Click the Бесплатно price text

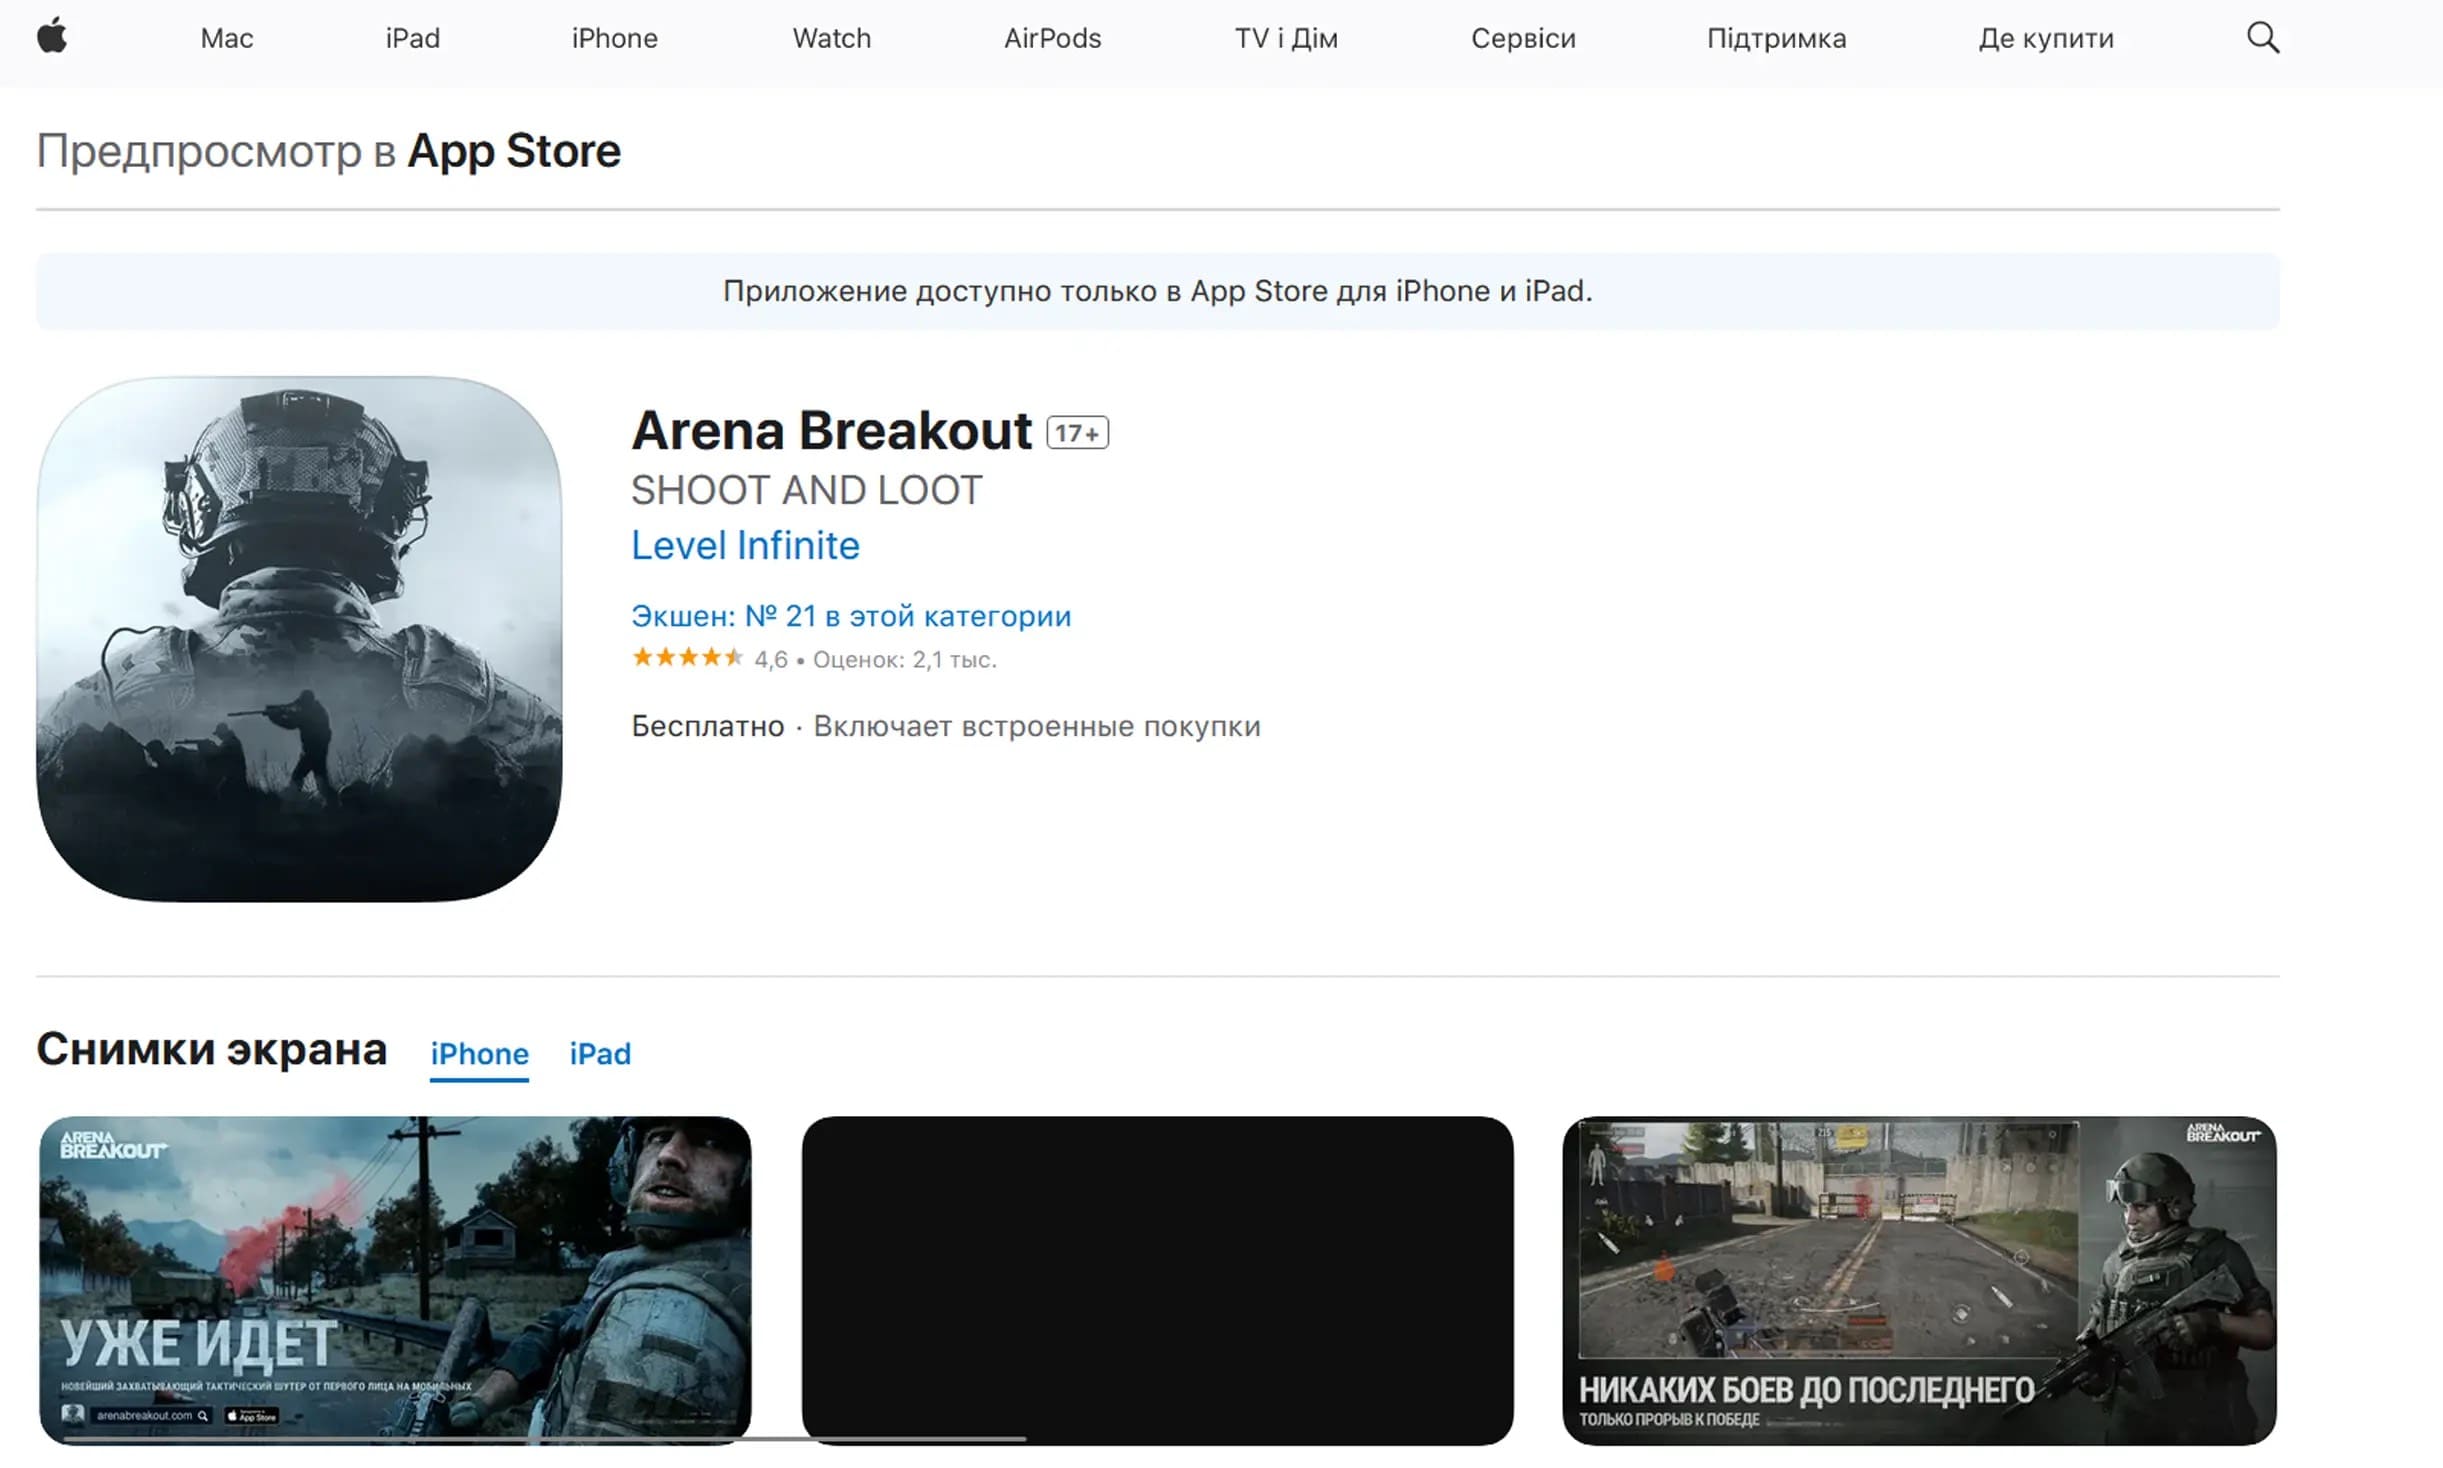click(x=708, y=726)
